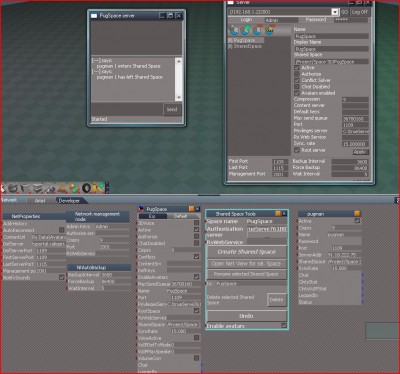Click Send in PugSpace server chat window

pos(172,109)
